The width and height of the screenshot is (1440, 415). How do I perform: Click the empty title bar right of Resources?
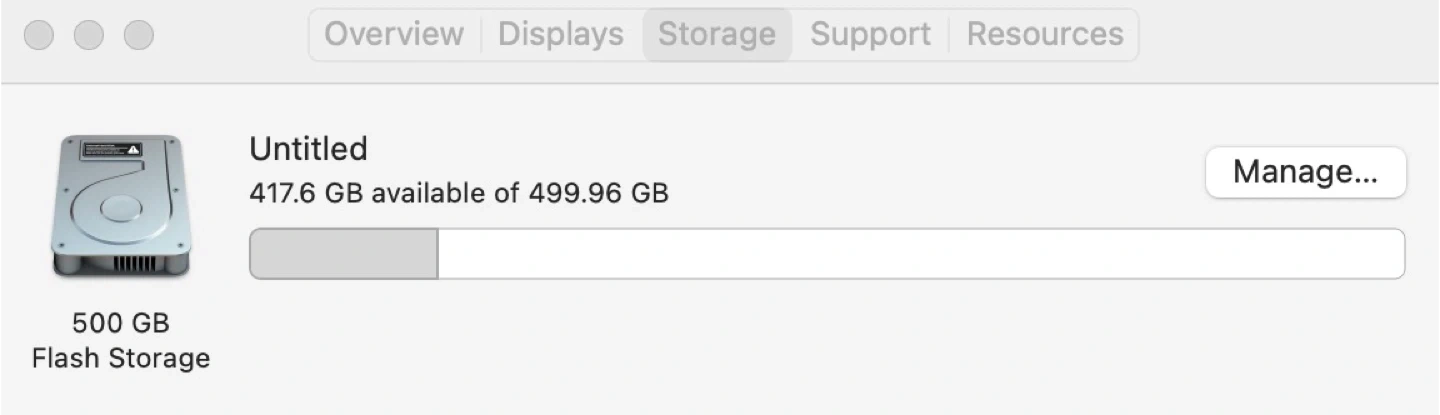coord(1290,35)
